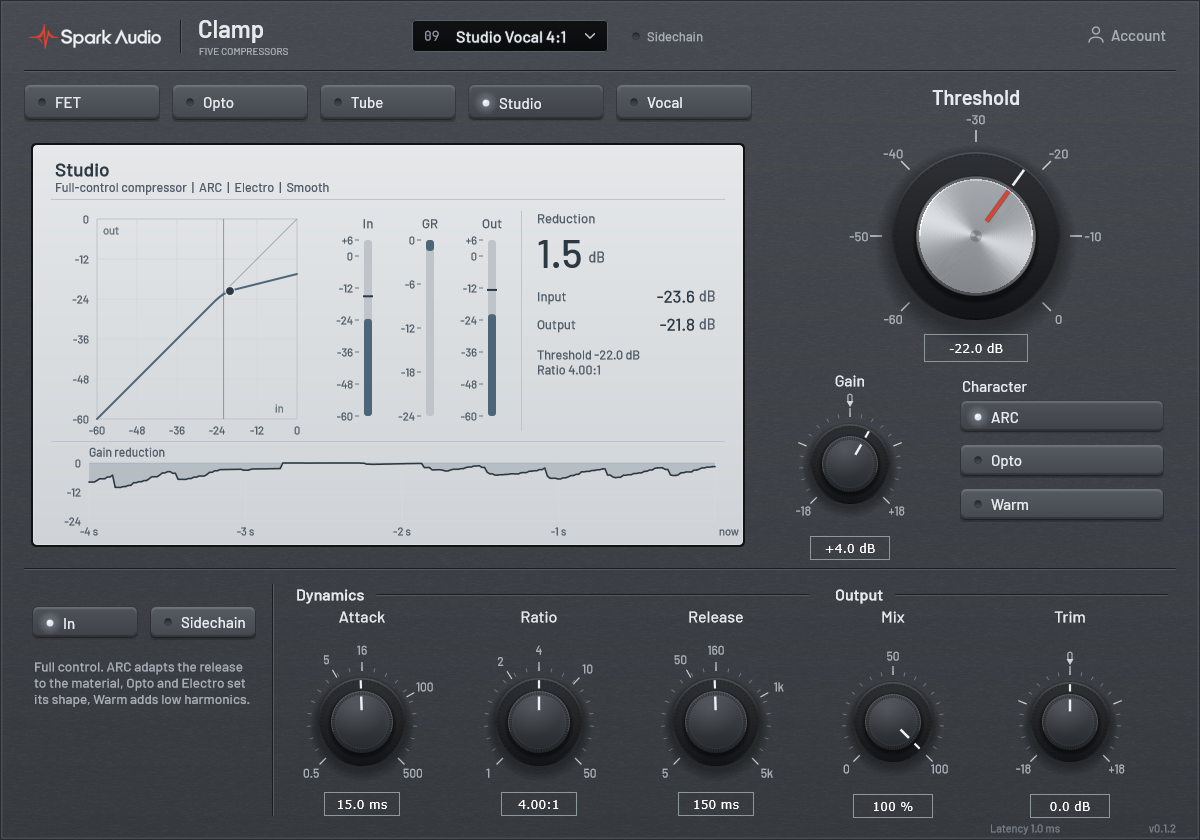Enable the ARC character mode
This screenshot has width=1200, height=840.
point(1062,417)
